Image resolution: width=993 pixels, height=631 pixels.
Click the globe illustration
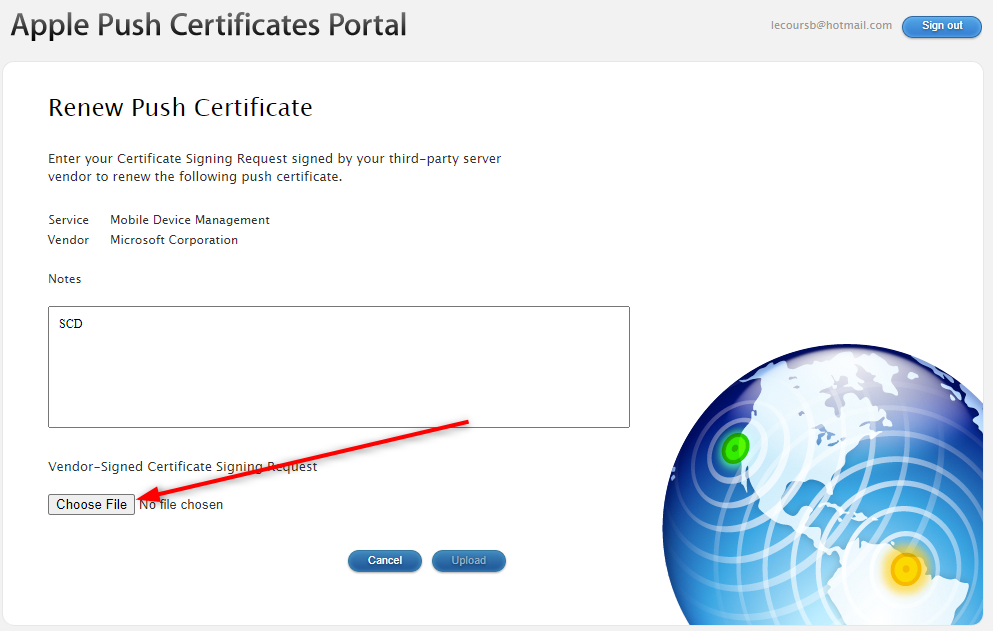(x=823, y=485)
